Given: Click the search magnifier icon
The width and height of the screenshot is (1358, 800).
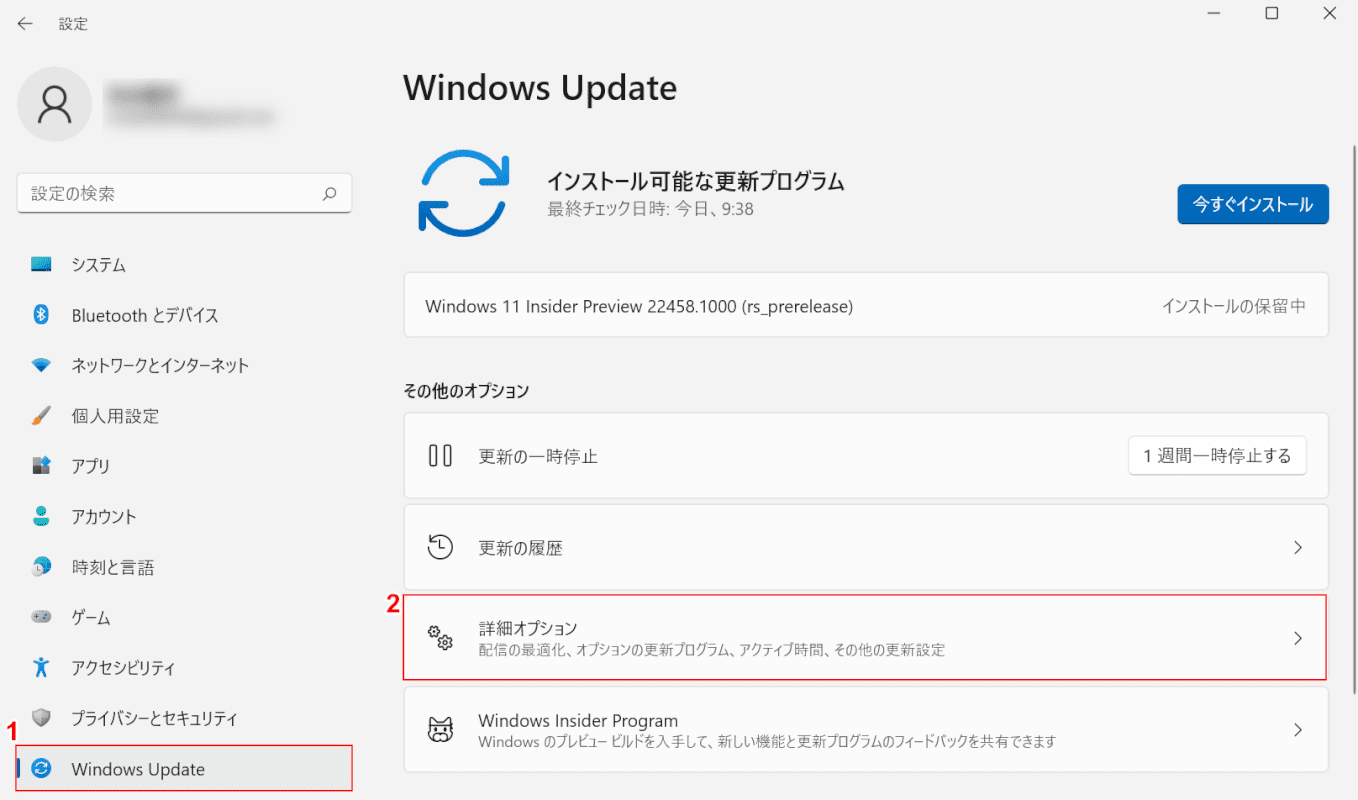Looking at the screenshot, I should [329, 194].
